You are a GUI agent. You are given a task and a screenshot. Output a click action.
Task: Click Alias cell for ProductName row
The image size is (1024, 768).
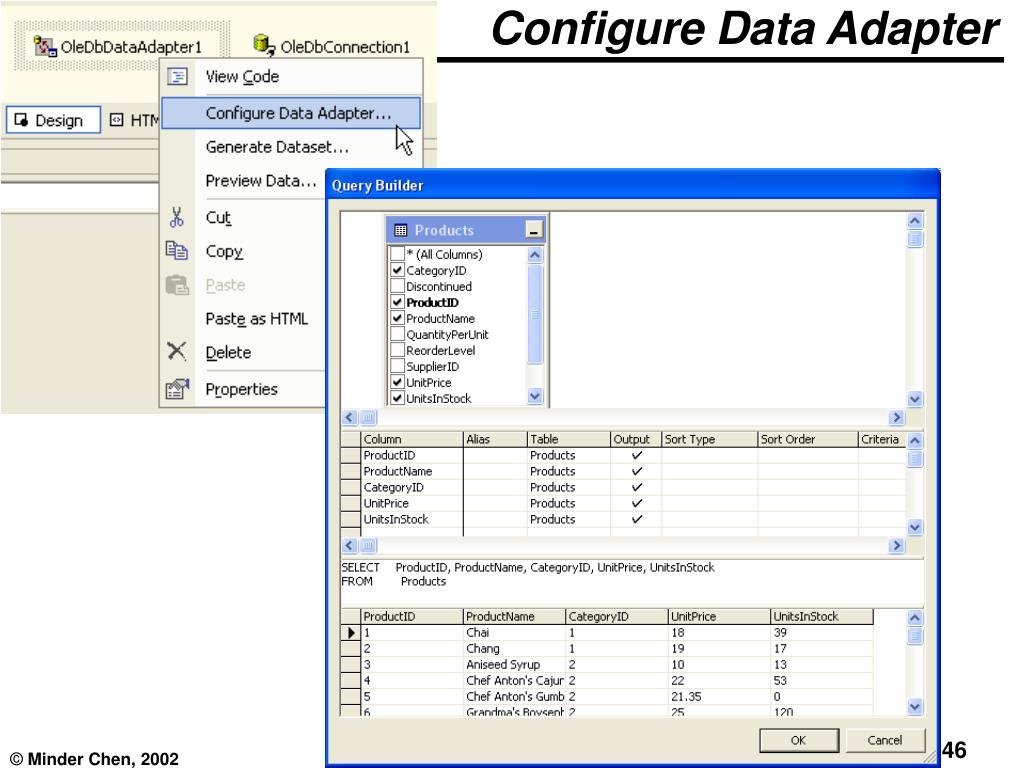495,471
